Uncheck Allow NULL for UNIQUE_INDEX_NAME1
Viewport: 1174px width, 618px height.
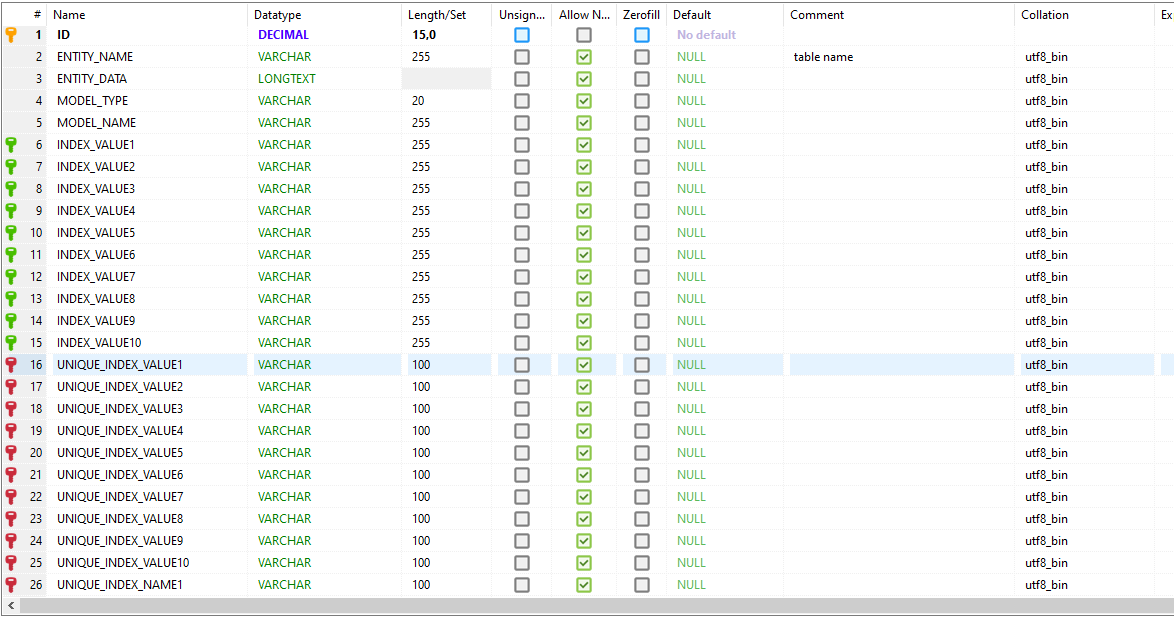pos(584,585)
